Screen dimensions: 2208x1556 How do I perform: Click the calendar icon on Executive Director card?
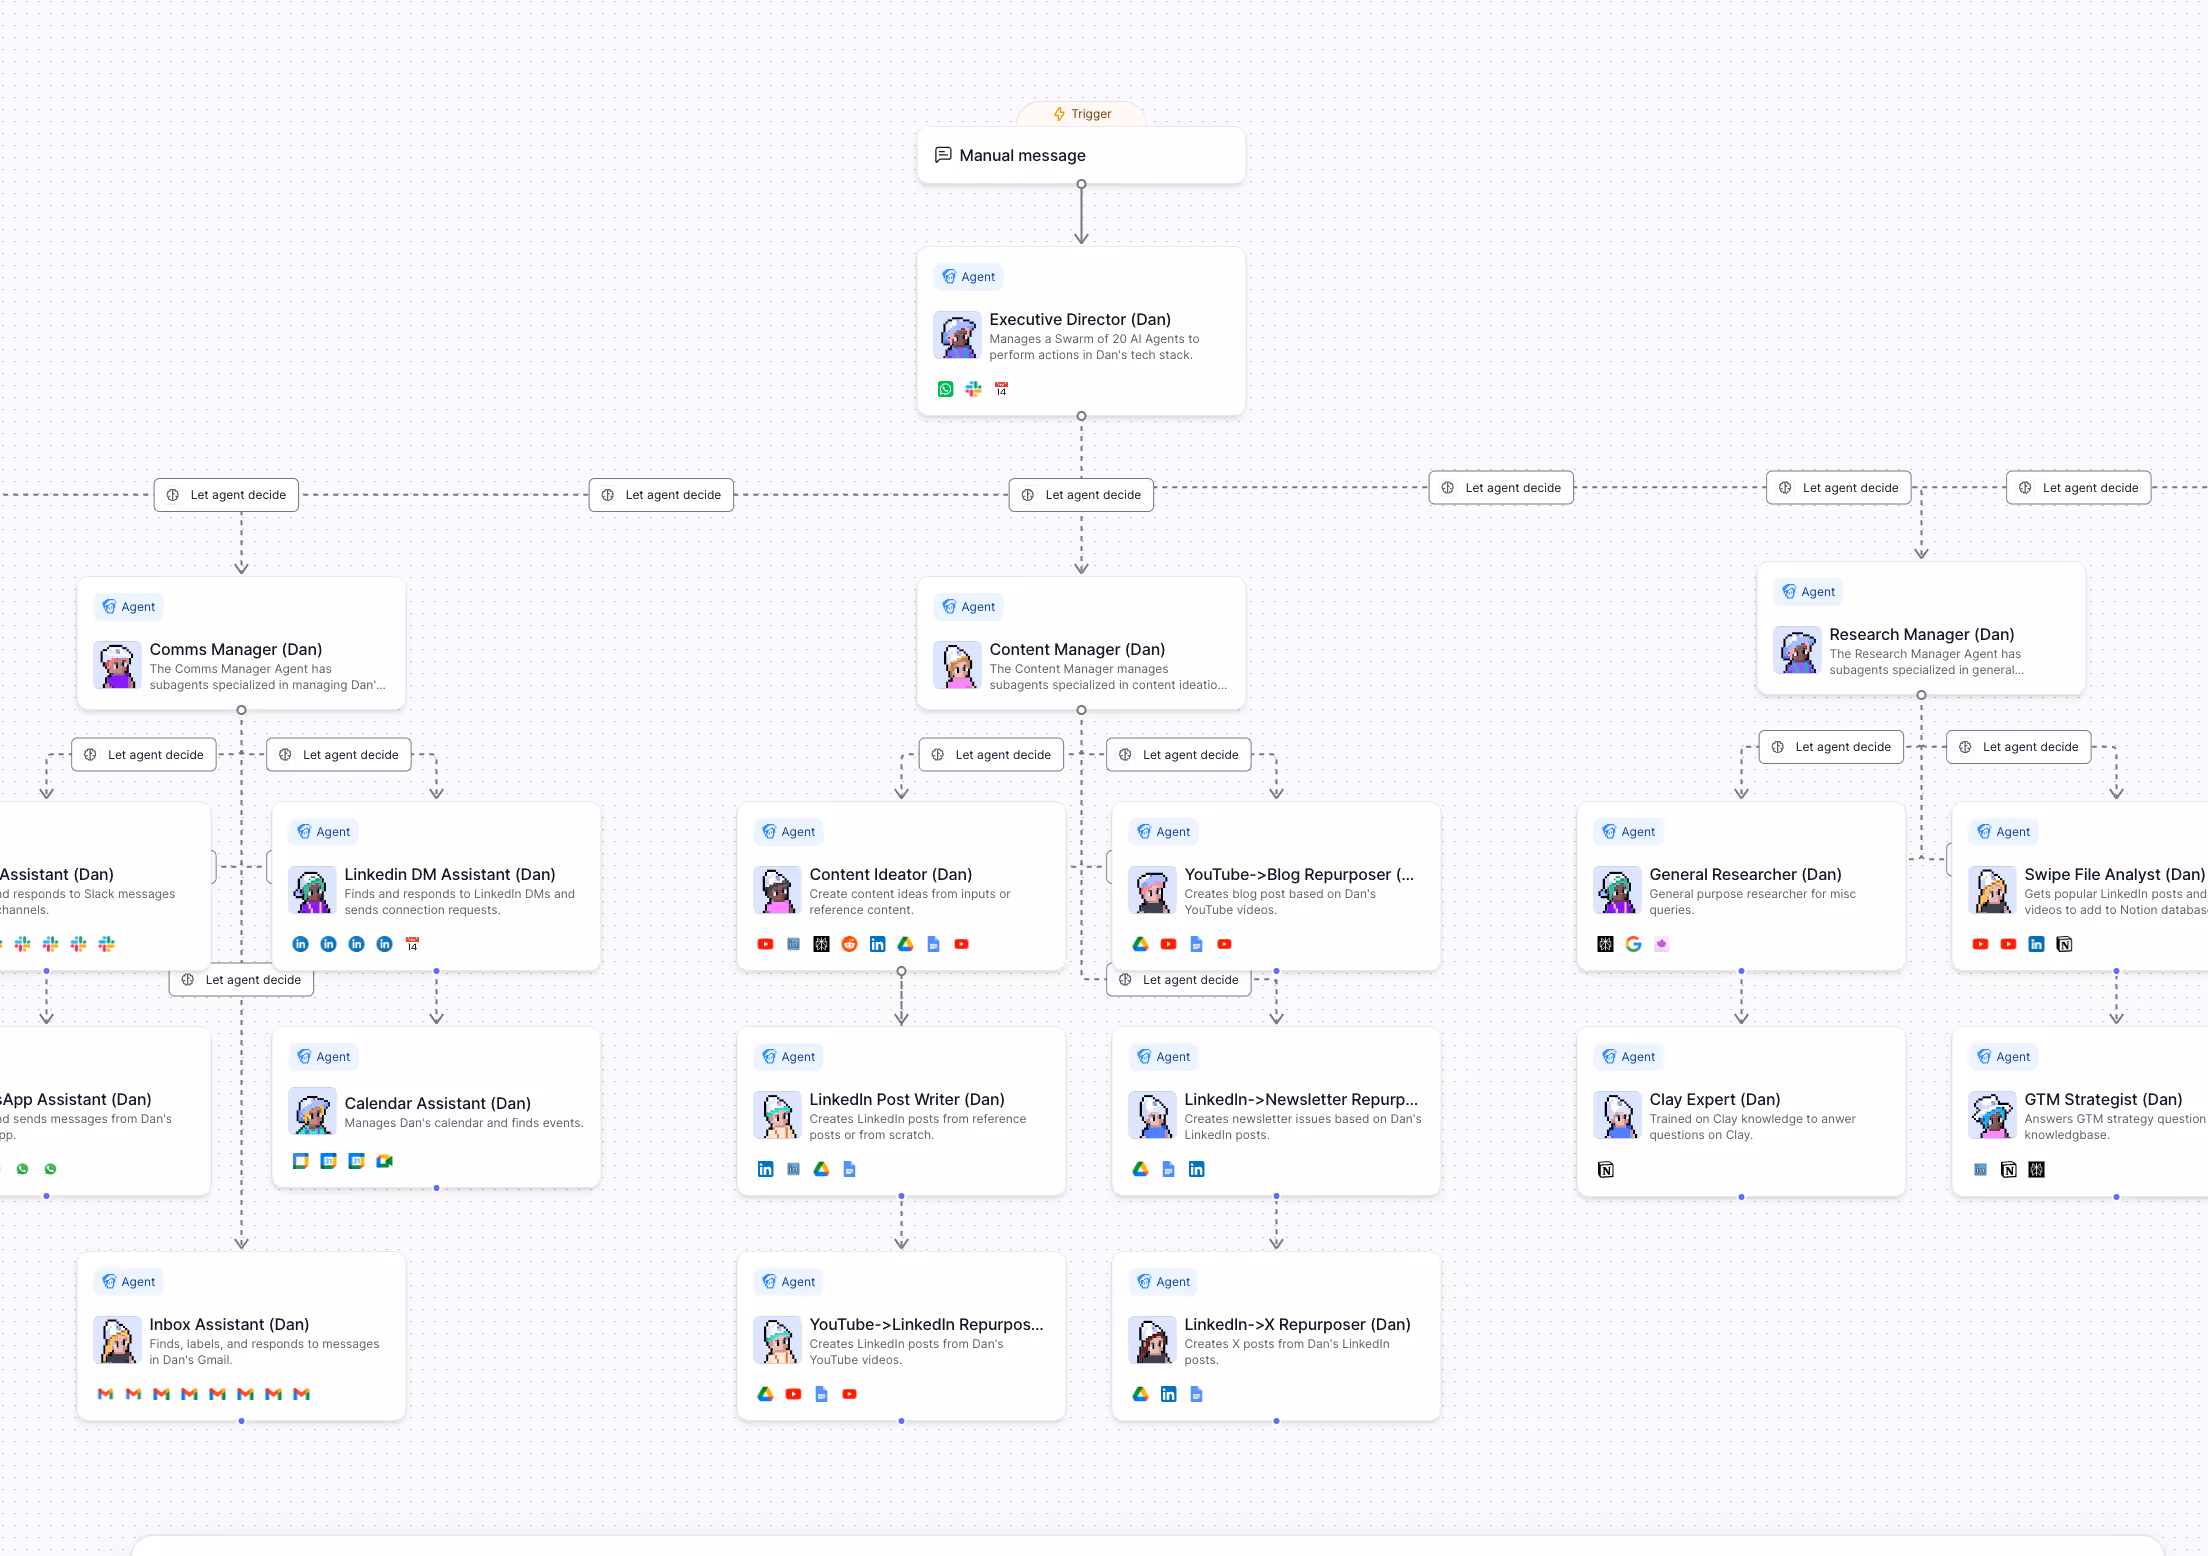coord(1001,389)
